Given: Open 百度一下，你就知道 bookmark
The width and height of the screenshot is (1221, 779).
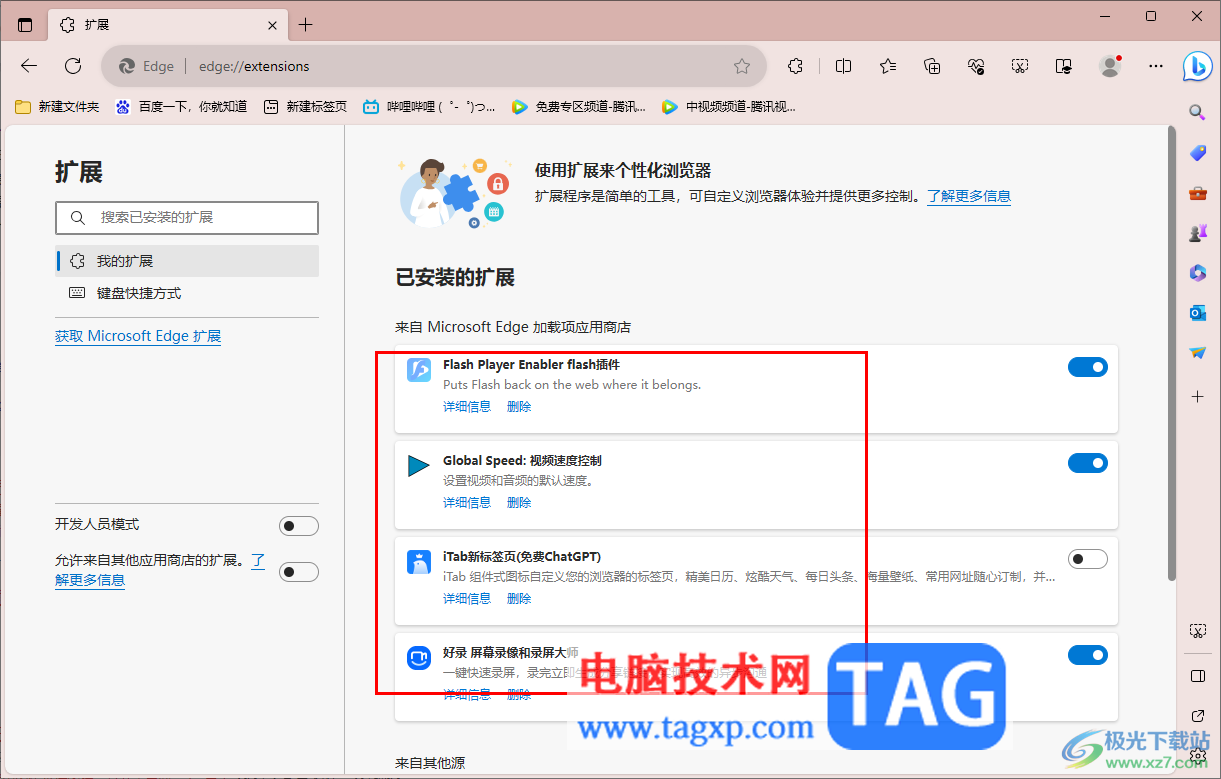Looking at the screenshot, I should [x=181, y=106].
